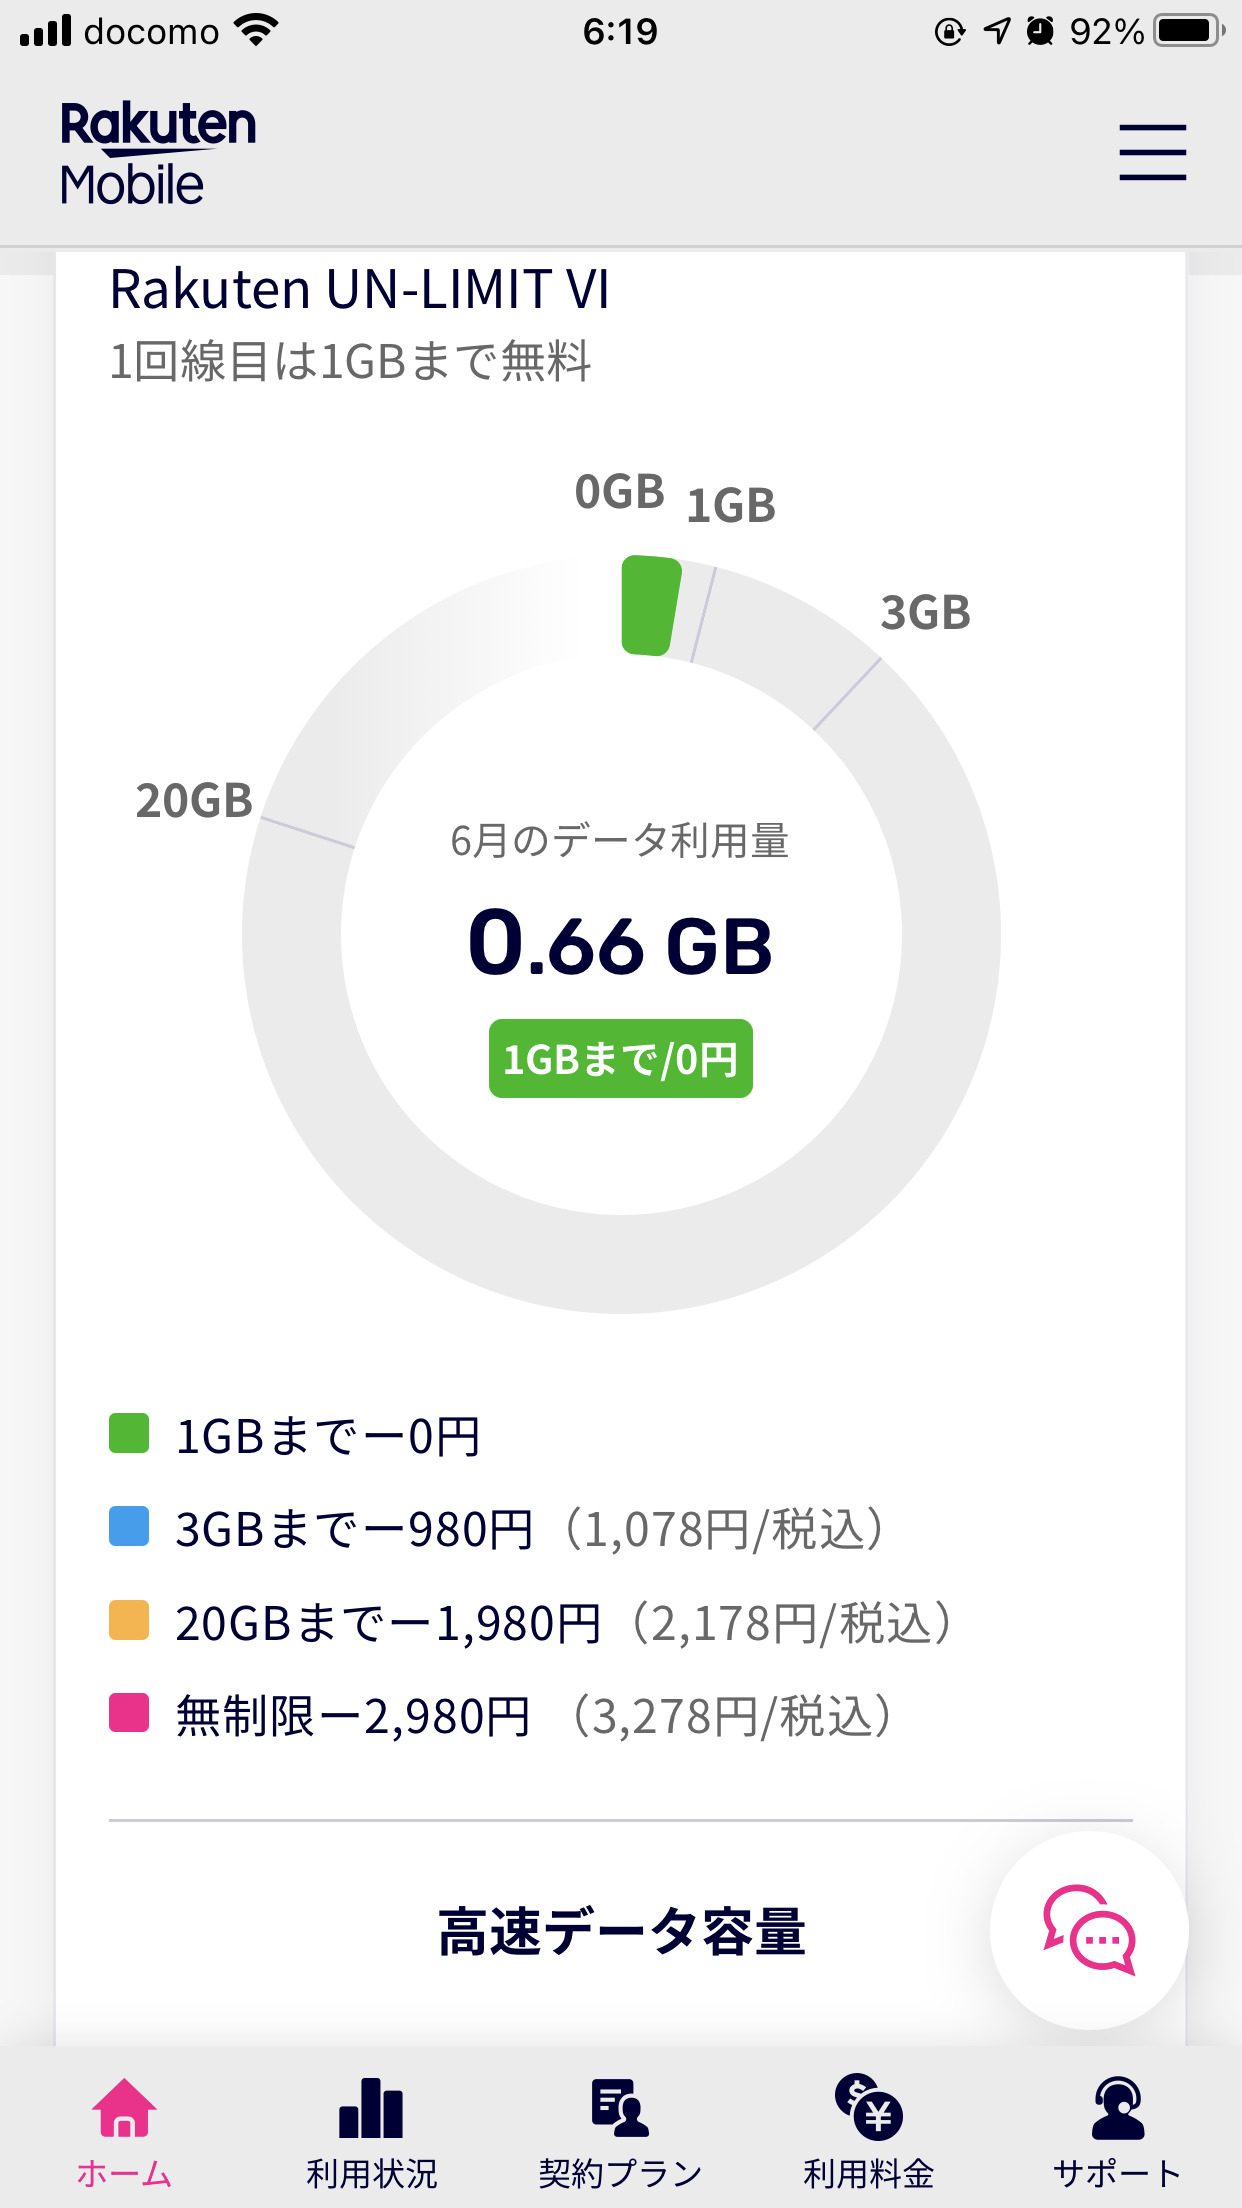The width and height of the screenshot is (1242, 2208).
Task: Tap the 高速データ容量 heading
Action: tap(621, 1931)
